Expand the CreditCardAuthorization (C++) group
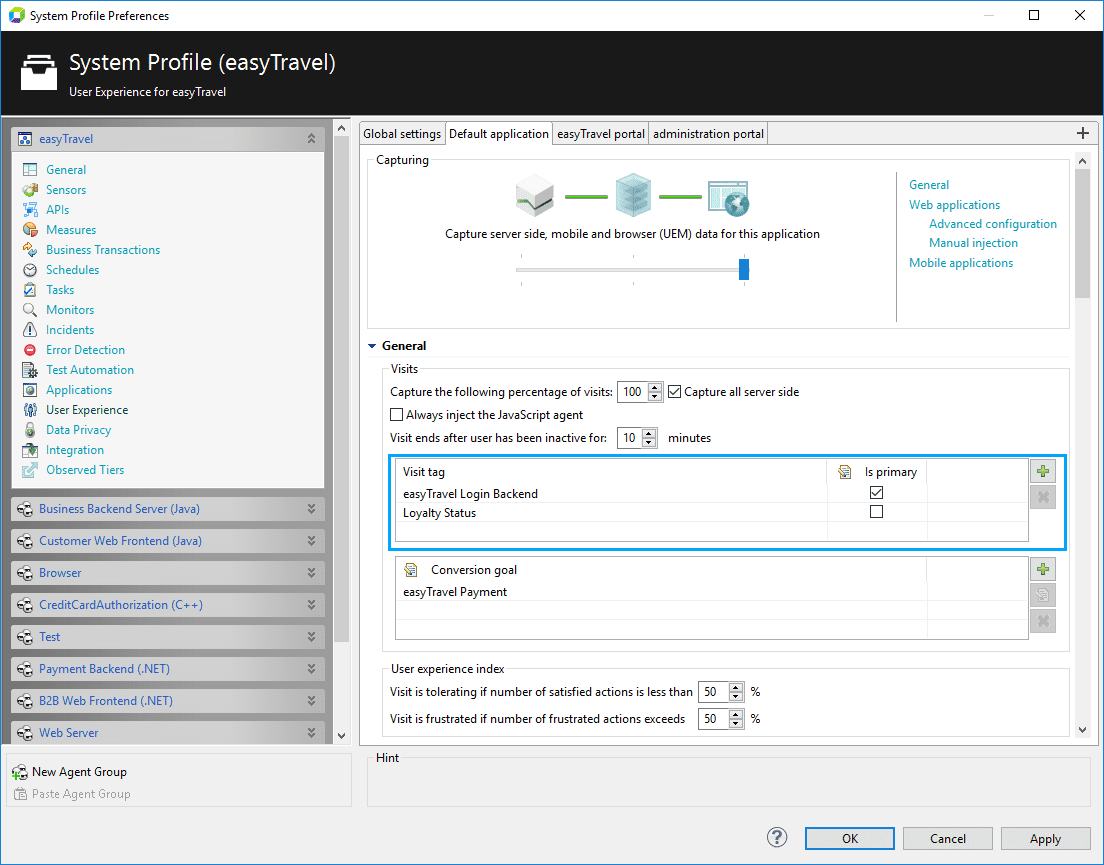 click(311, 605)
